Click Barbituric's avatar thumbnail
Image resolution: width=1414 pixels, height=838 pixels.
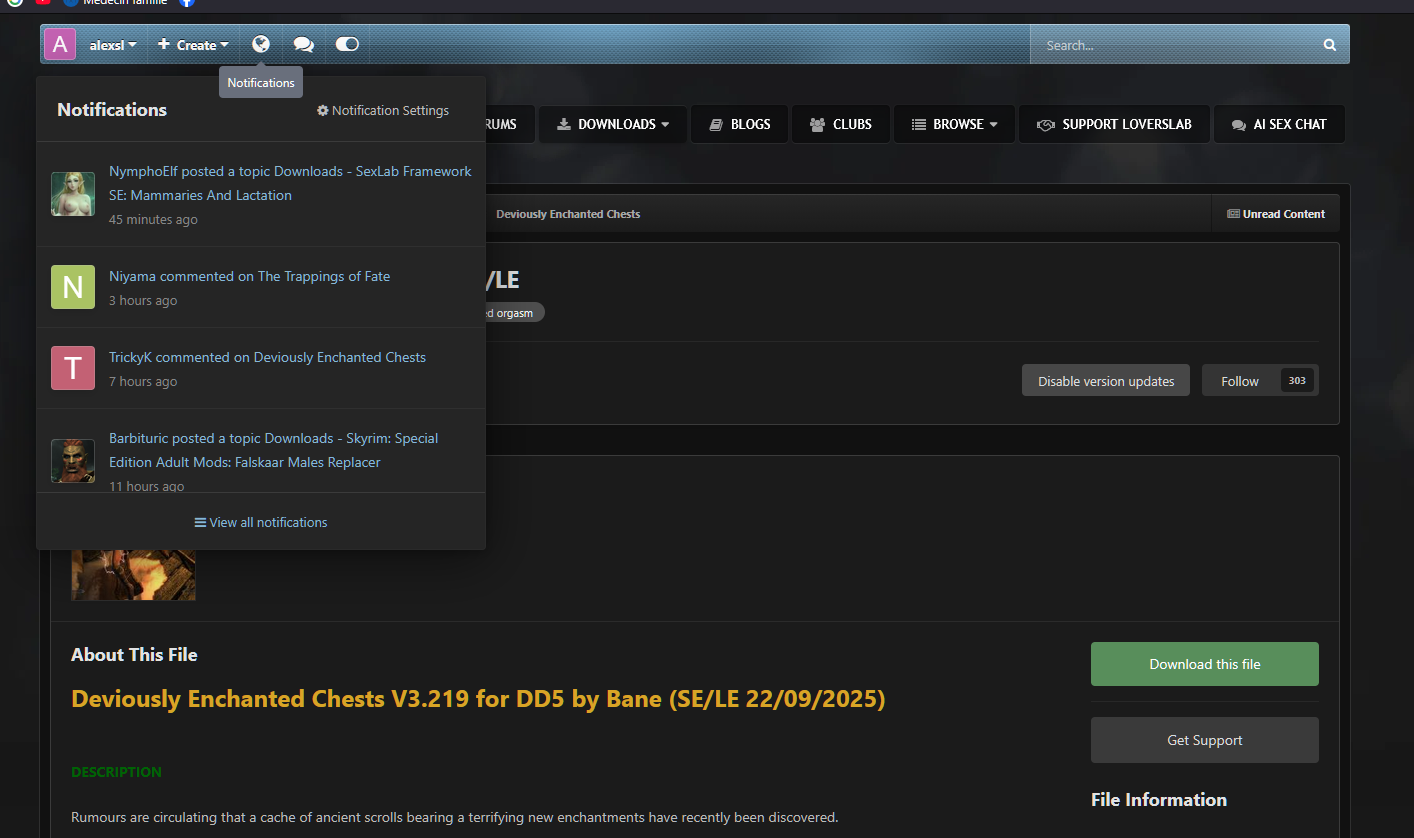tap(73, 461)
